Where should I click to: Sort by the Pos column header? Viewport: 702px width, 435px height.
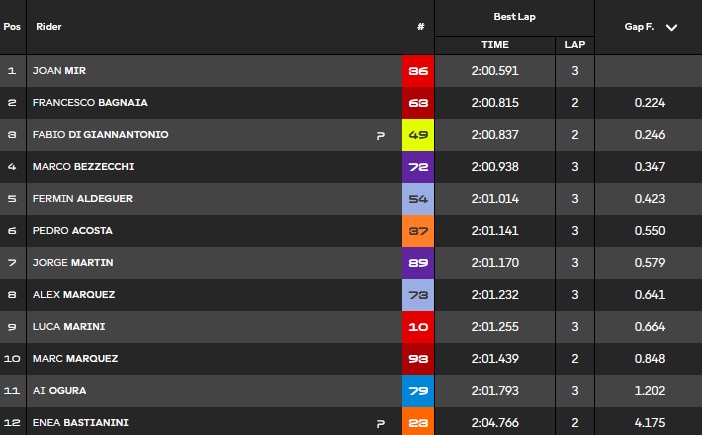(12, 27)
